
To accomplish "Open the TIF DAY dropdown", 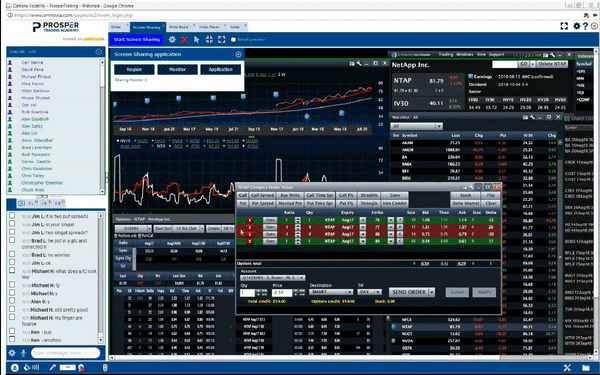I will (369, 292).
